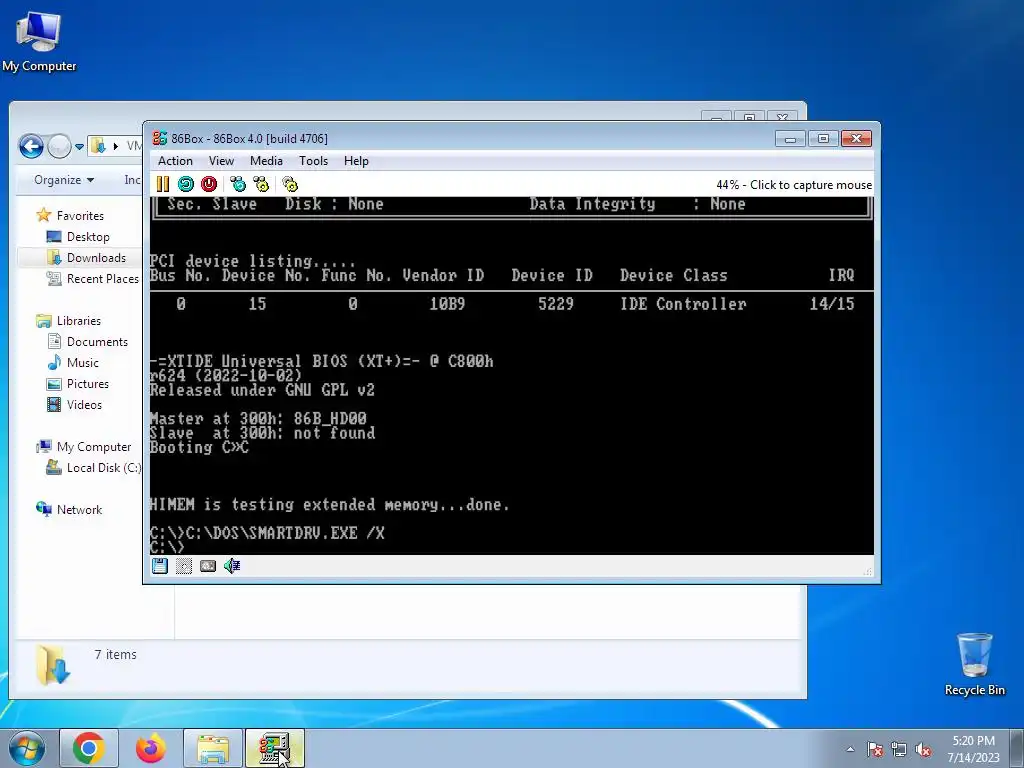Screen dimensions: 1024x768
Task: Click the hard disk status bar icon
Action: tap(208, 566)
